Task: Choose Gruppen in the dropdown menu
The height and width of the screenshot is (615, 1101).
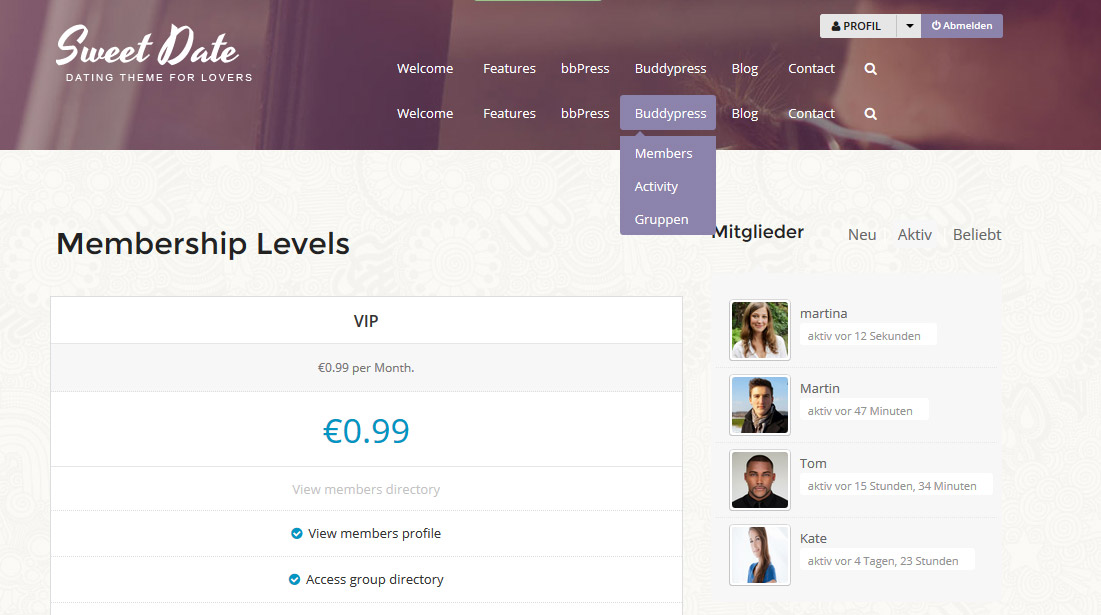Action: click(661, 219)
